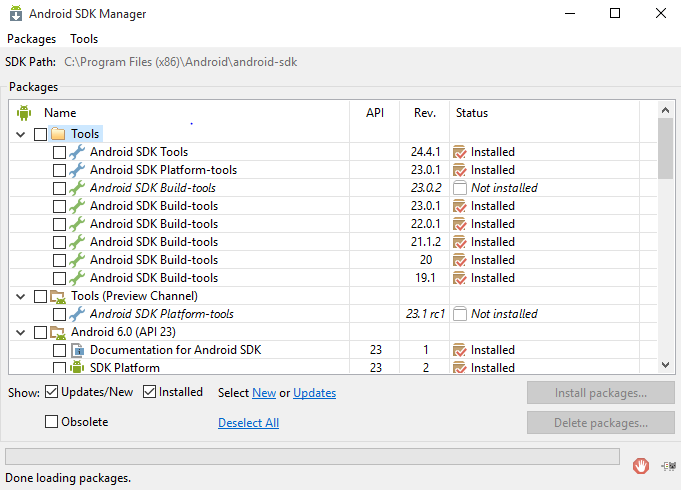
Task: Click revision cell 24.4.1
Action: [x=425, y=152]
